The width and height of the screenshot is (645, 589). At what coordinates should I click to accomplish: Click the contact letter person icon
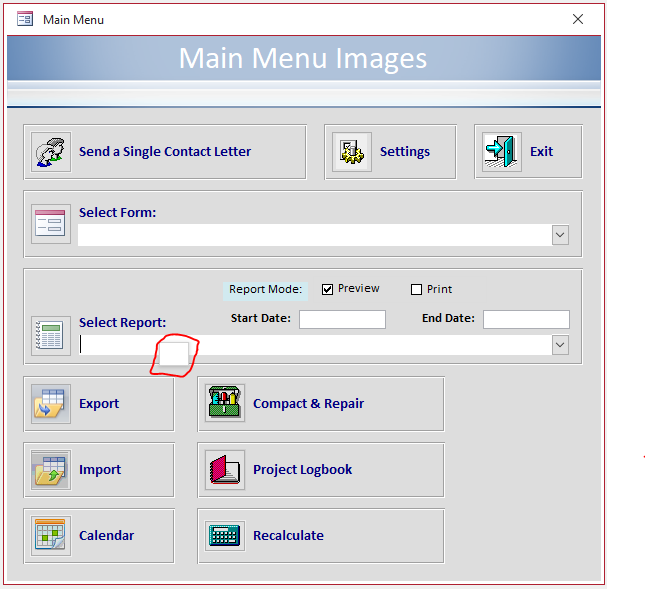51,152
